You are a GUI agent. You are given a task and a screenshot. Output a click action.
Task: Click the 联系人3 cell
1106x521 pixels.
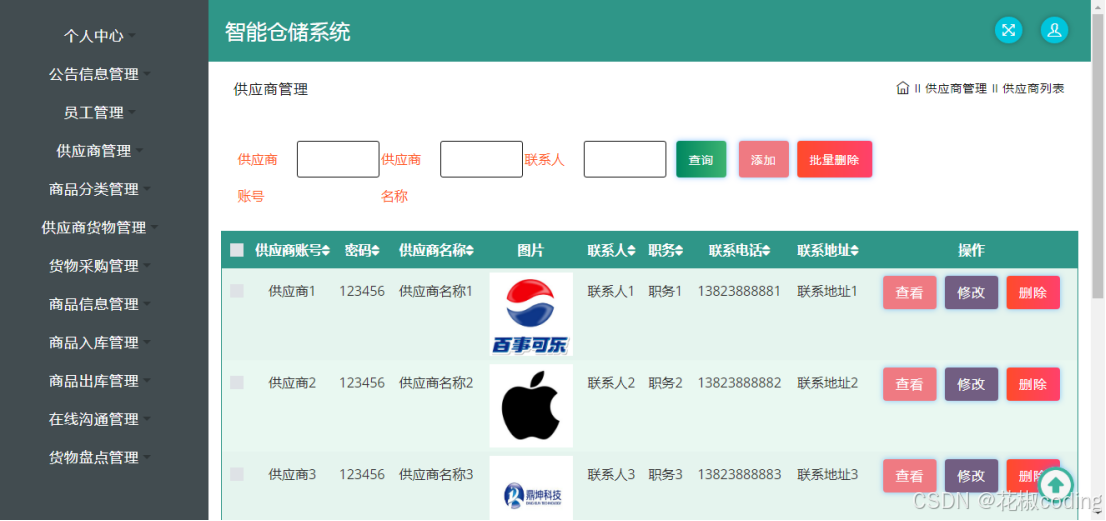point(612,474)
